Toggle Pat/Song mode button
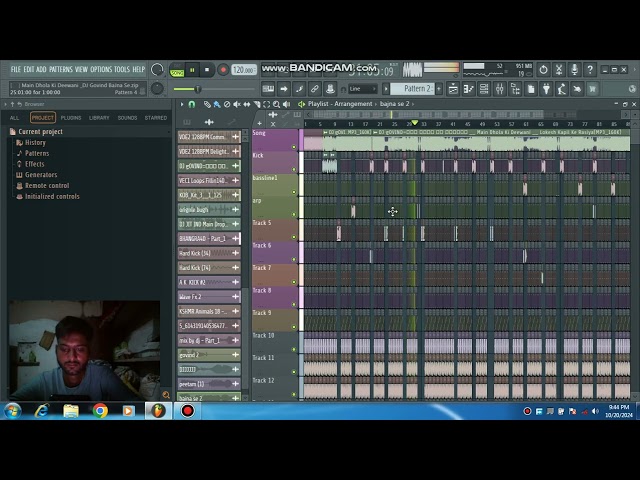This screenshot has width=640, height=480. (177, 70)
